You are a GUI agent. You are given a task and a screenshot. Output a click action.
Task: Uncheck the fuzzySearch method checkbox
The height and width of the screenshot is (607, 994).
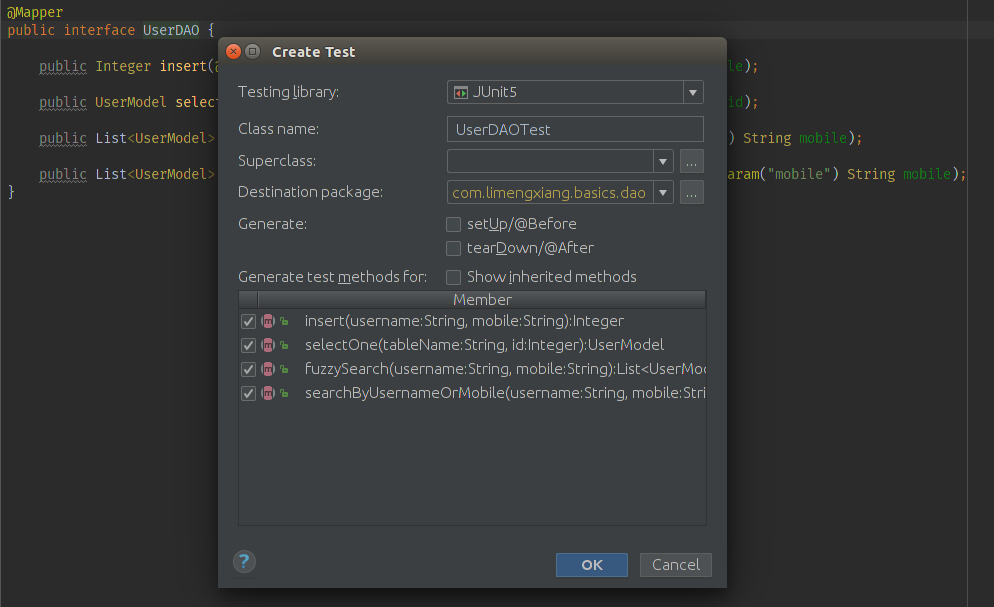(248, 369)
